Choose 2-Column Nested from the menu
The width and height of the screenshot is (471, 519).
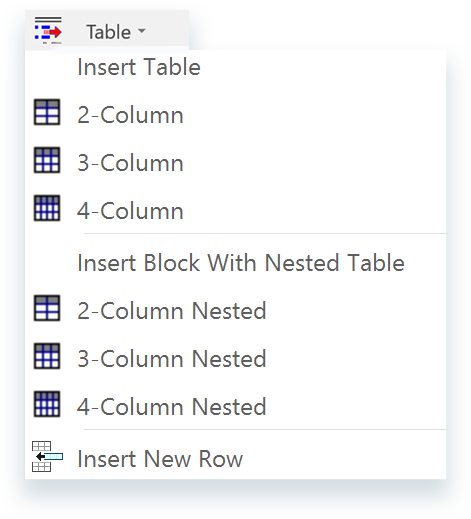[x=235, y=311]
